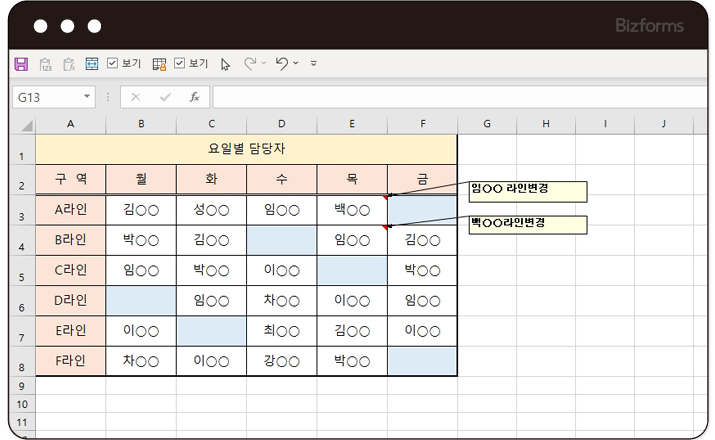
Task: Click the formula bar input field
Action: (x=450, y=97)
